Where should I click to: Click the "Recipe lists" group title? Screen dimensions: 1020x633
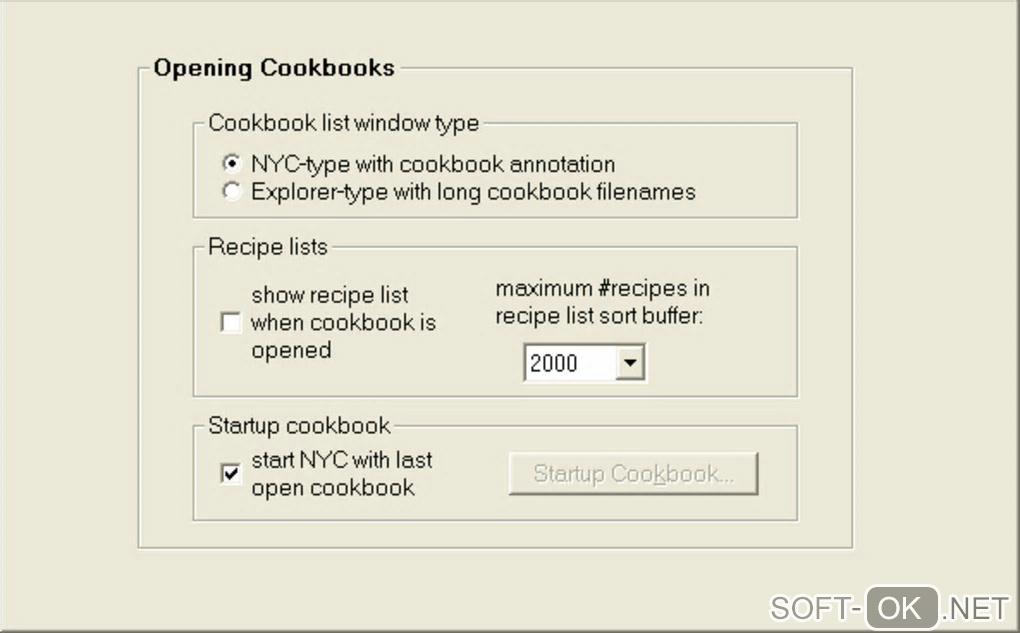click(267, 246)
